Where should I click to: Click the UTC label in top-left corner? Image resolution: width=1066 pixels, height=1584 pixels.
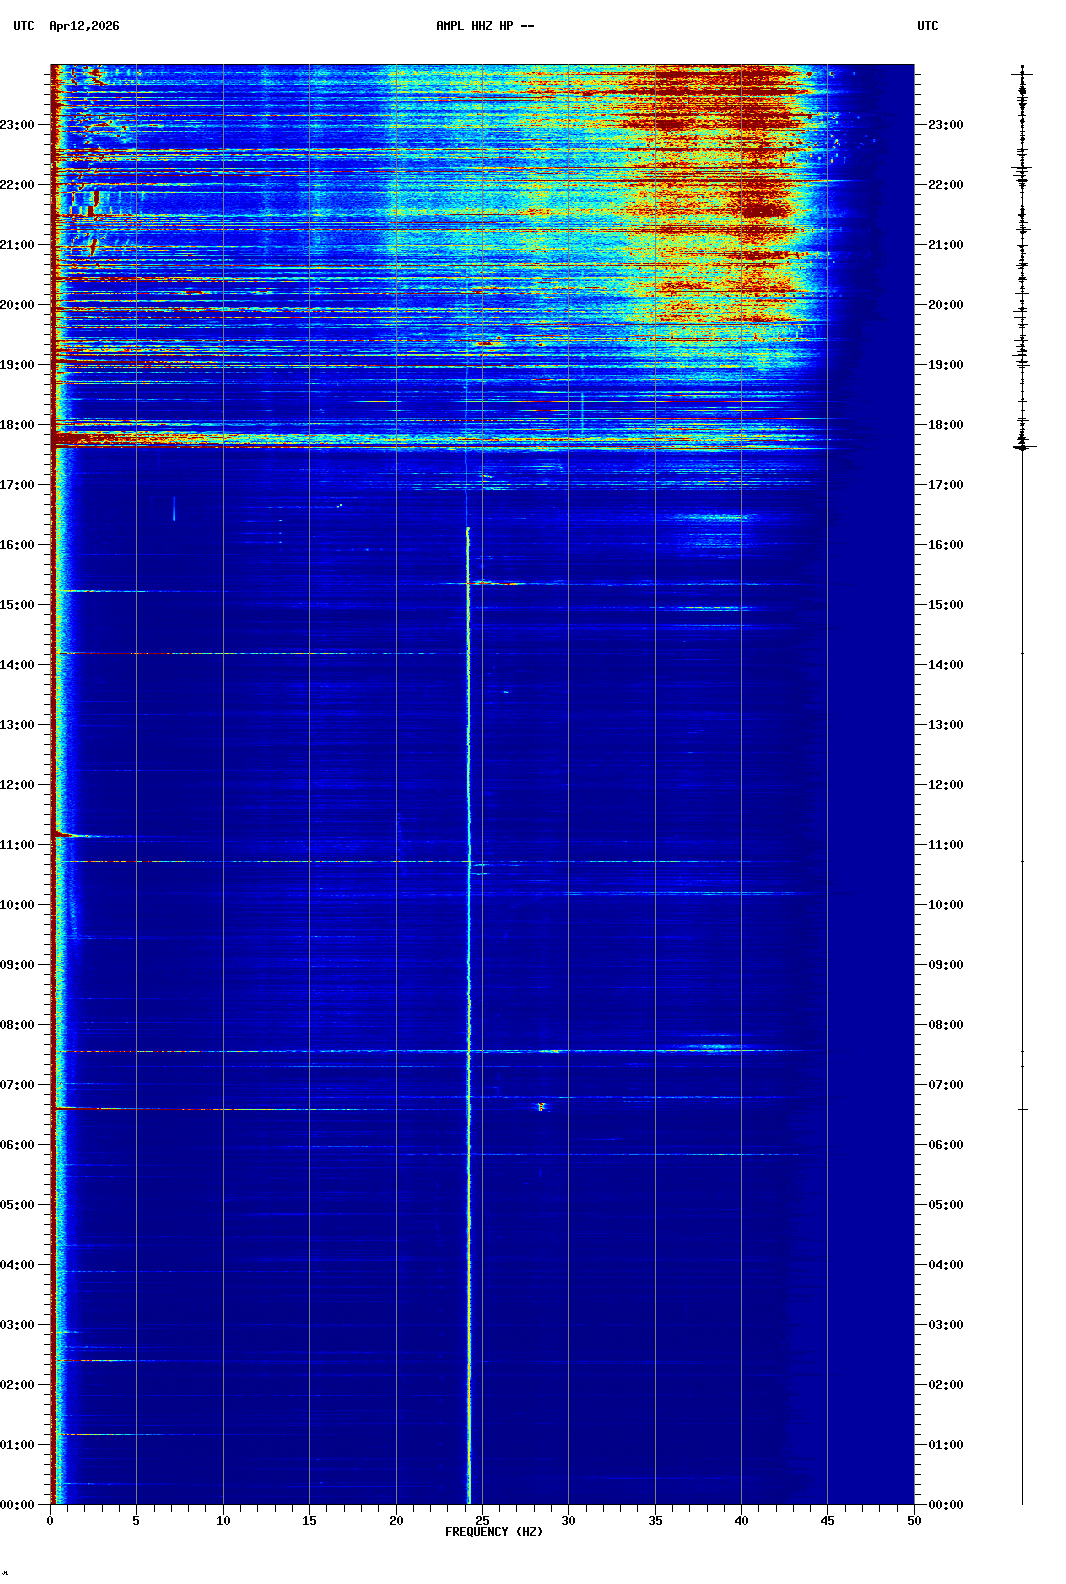click(24, 26)
